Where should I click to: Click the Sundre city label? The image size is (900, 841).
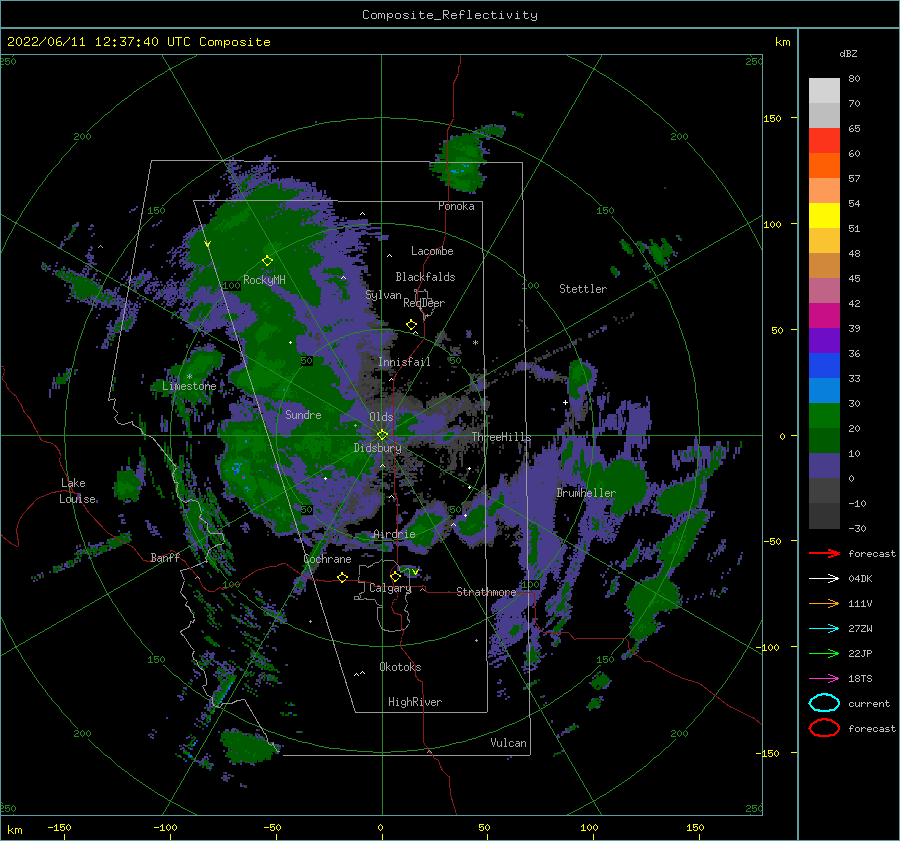point(303,414)
